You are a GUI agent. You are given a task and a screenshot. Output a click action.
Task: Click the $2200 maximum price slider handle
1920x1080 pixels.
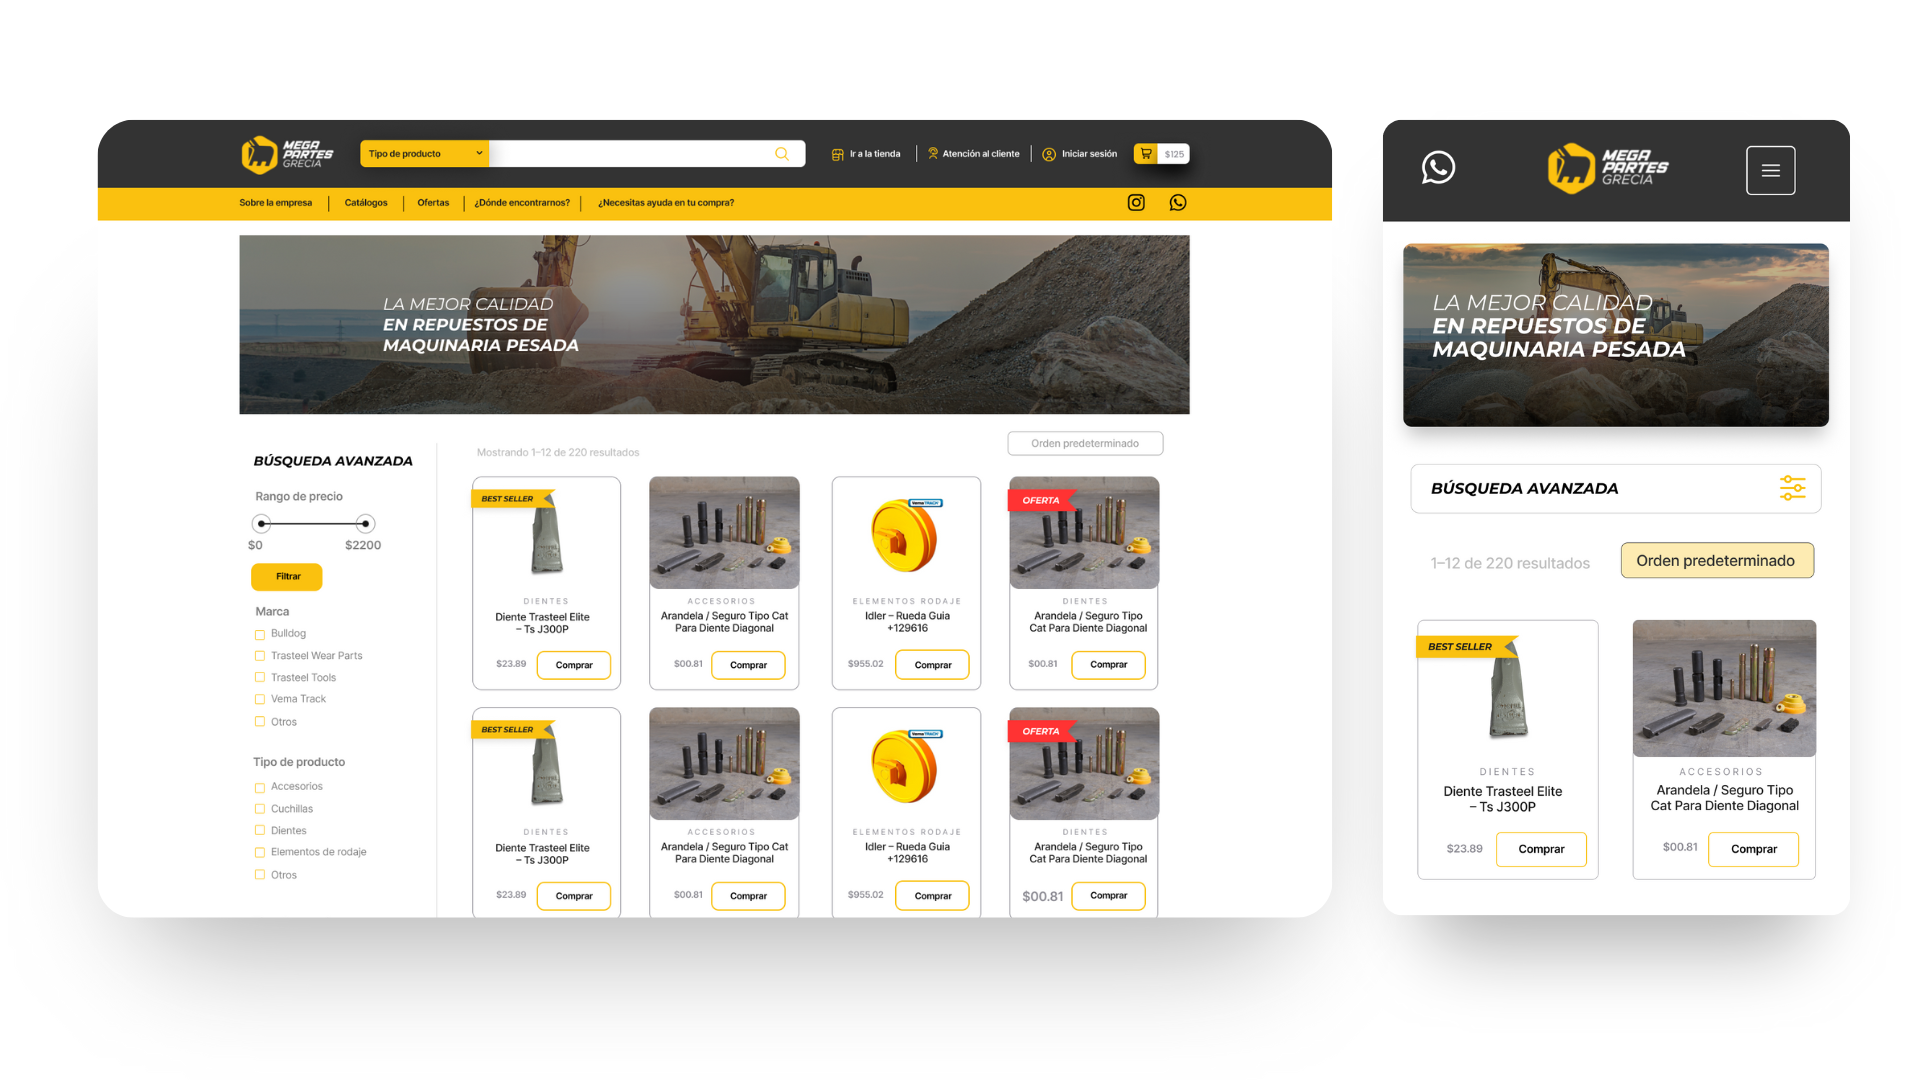[x=365, y=524]
